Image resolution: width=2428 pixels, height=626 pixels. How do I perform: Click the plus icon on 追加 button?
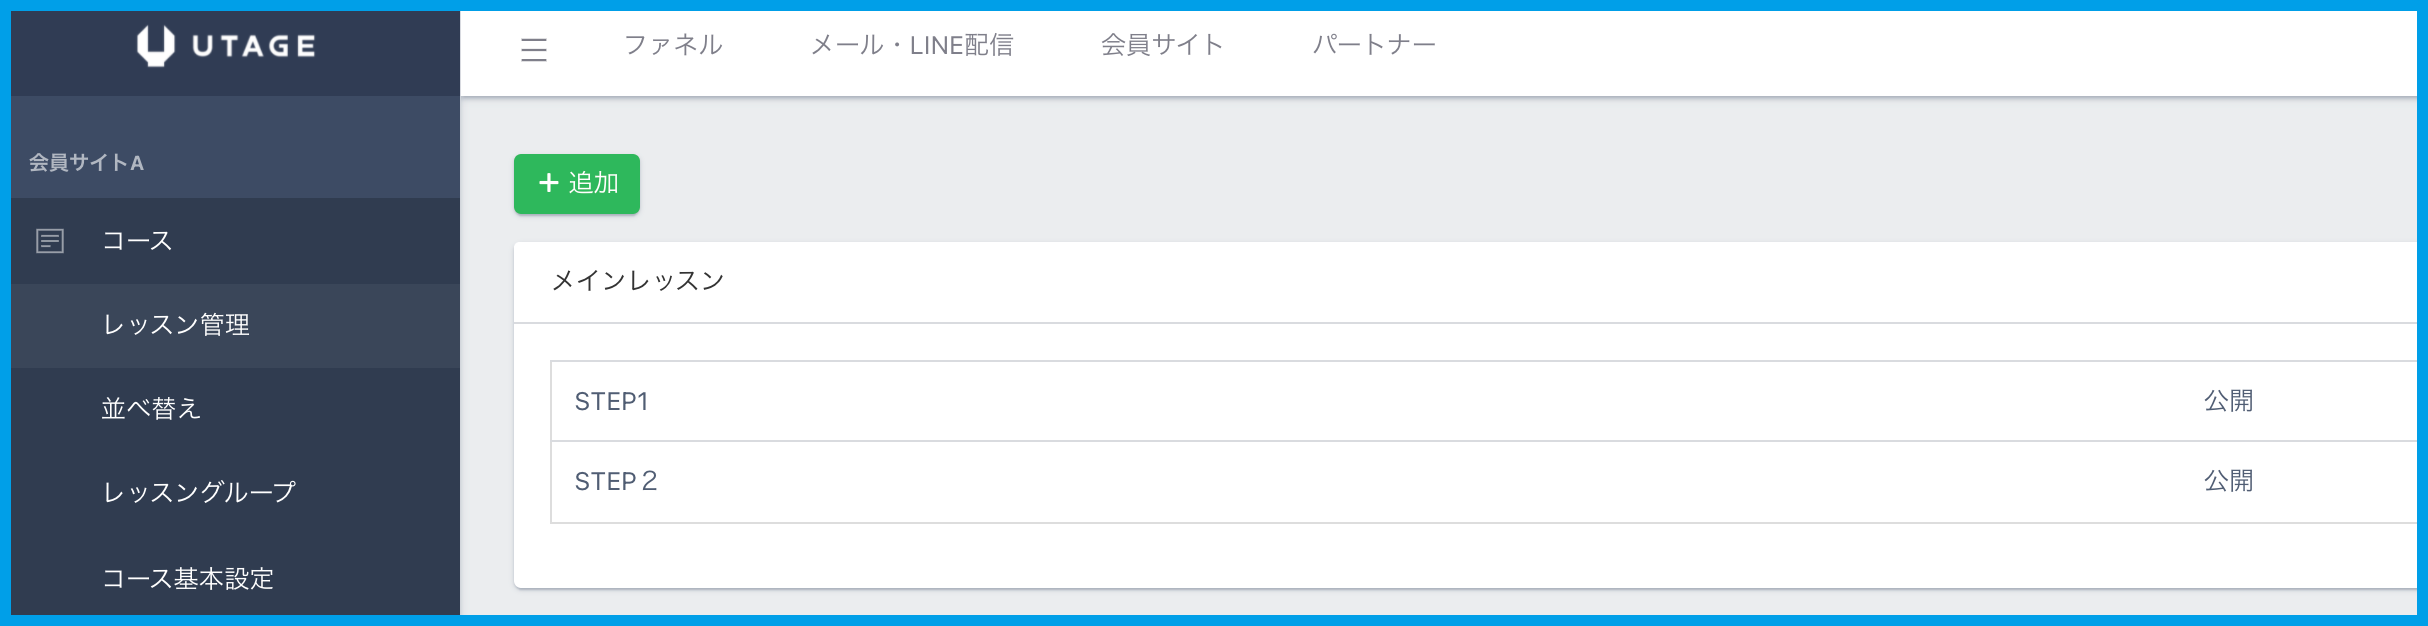[548, 183]
